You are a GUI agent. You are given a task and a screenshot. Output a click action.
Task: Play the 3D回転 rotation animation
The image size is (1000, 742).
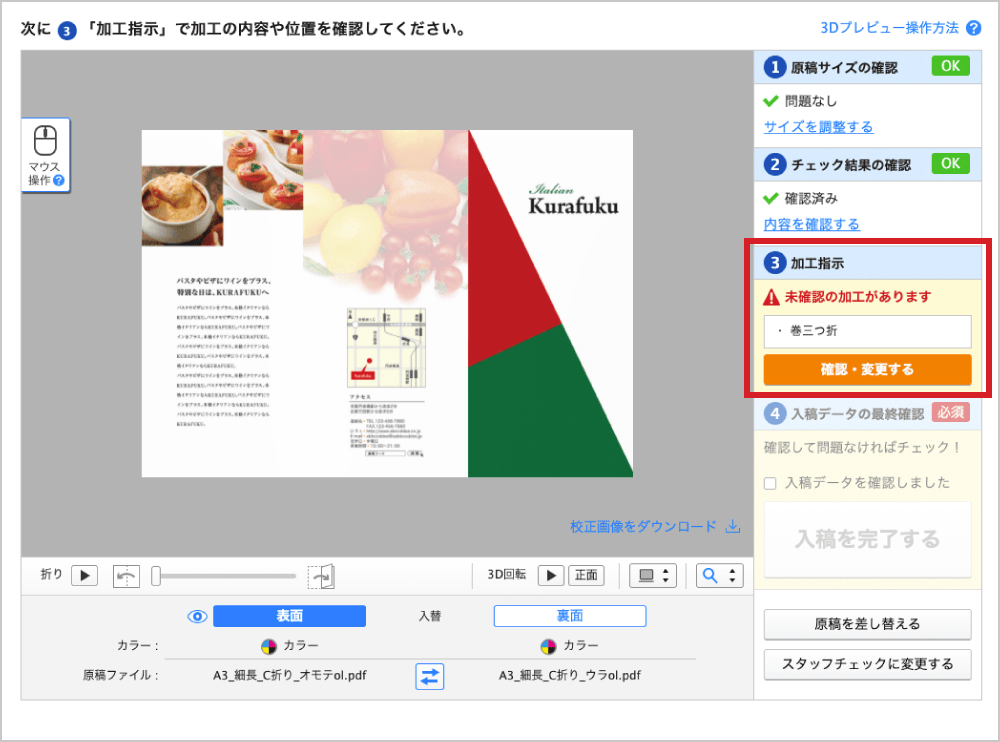pos(551,575)
